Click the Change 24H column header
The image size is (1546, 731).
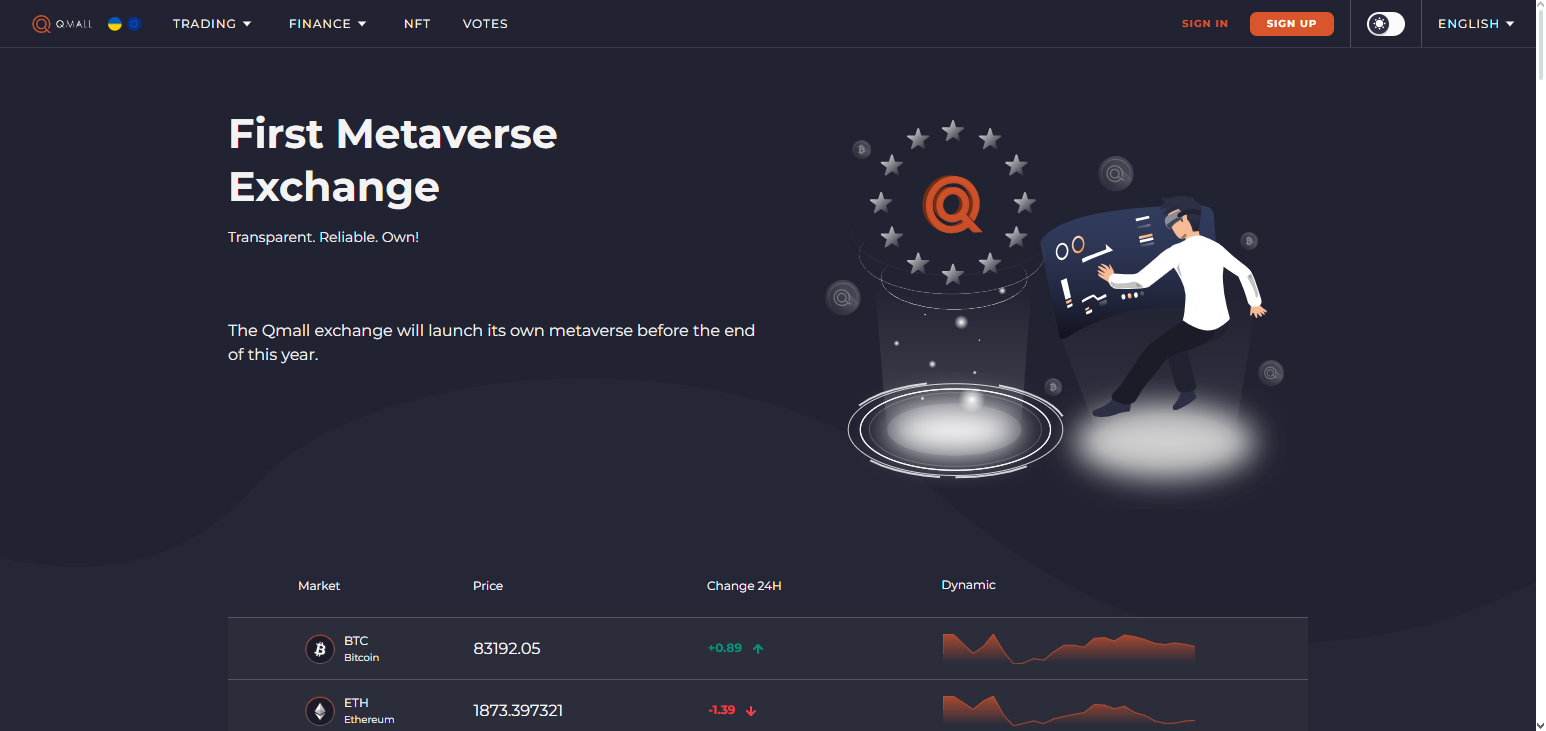coord(744,586)
